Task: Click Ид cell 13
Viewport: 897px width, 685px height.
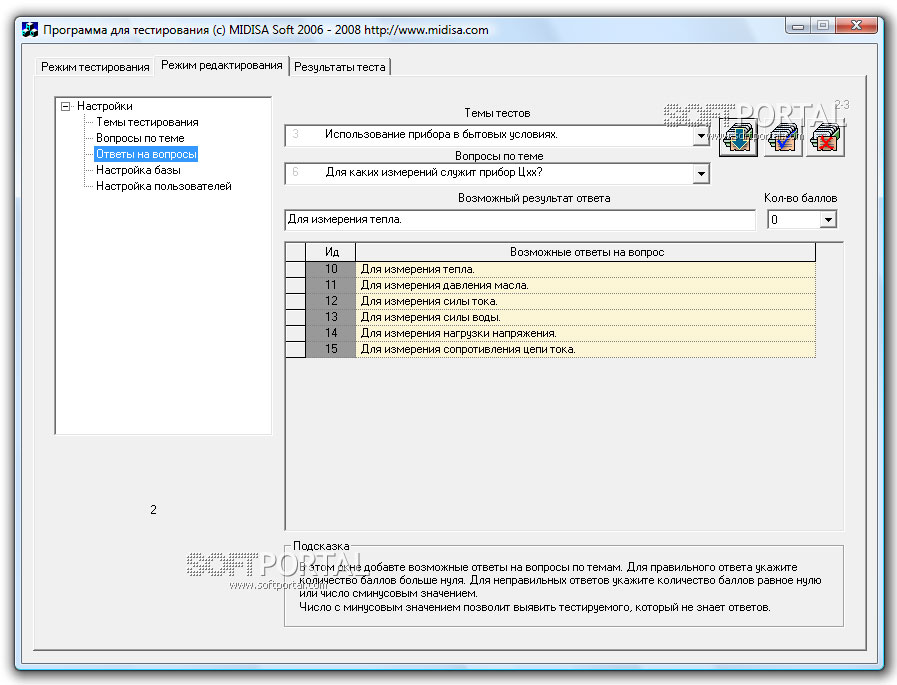Action: click(331, 318)
